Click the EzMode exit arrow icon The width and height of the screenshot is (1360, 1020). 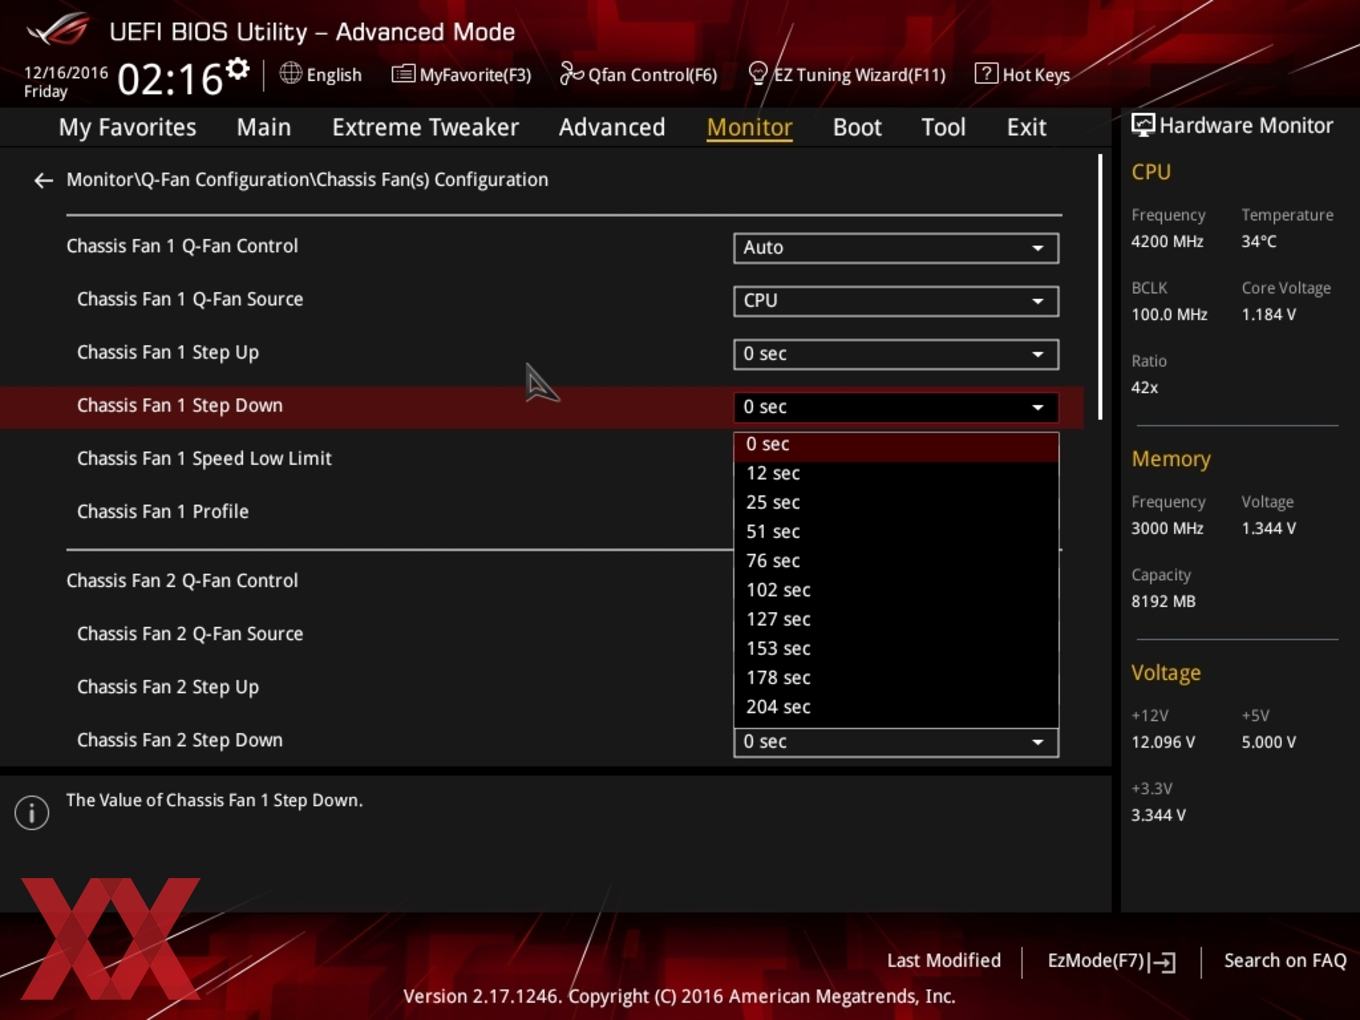(1162, 962)
